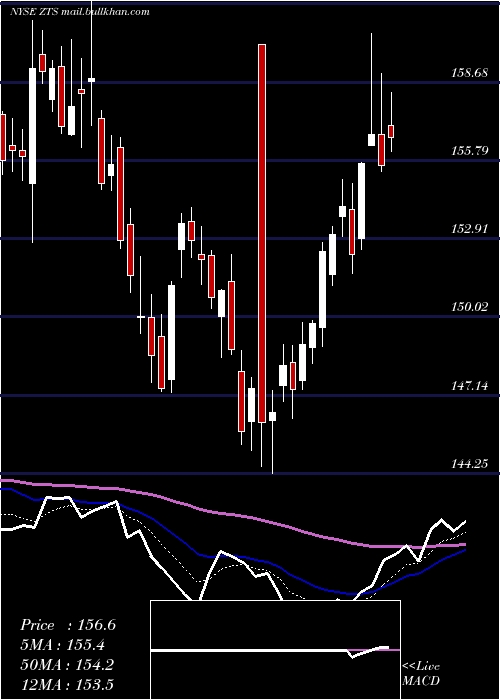500x700 pixels.
Task: Click inside the Live MACD inset box
Action: (275, 650)
